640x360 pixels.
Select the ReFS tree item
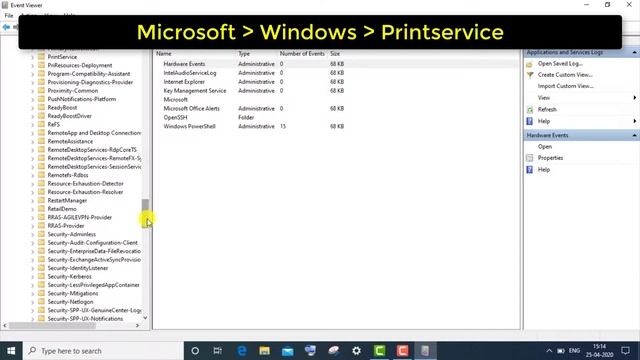pyautogui.click(x=53, y=124)
